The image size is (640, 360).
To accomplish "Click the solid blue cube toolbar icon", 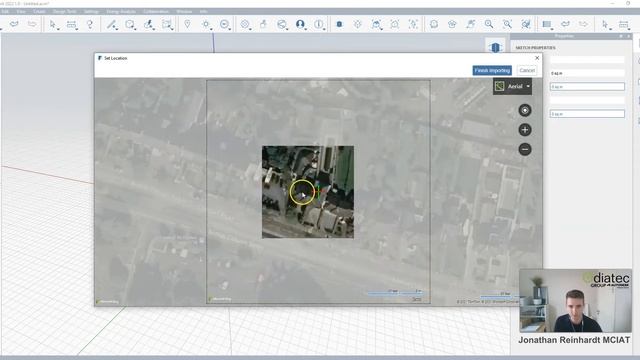I will (339, 24).
